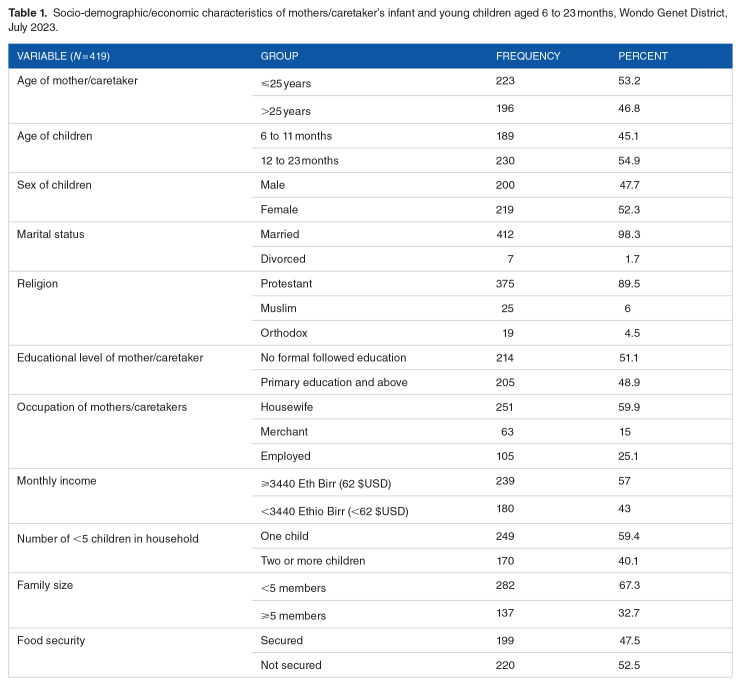Select the '12 to 23 months' group cell
Viewport: 741px width, 686px height.
tap(299, 160)
